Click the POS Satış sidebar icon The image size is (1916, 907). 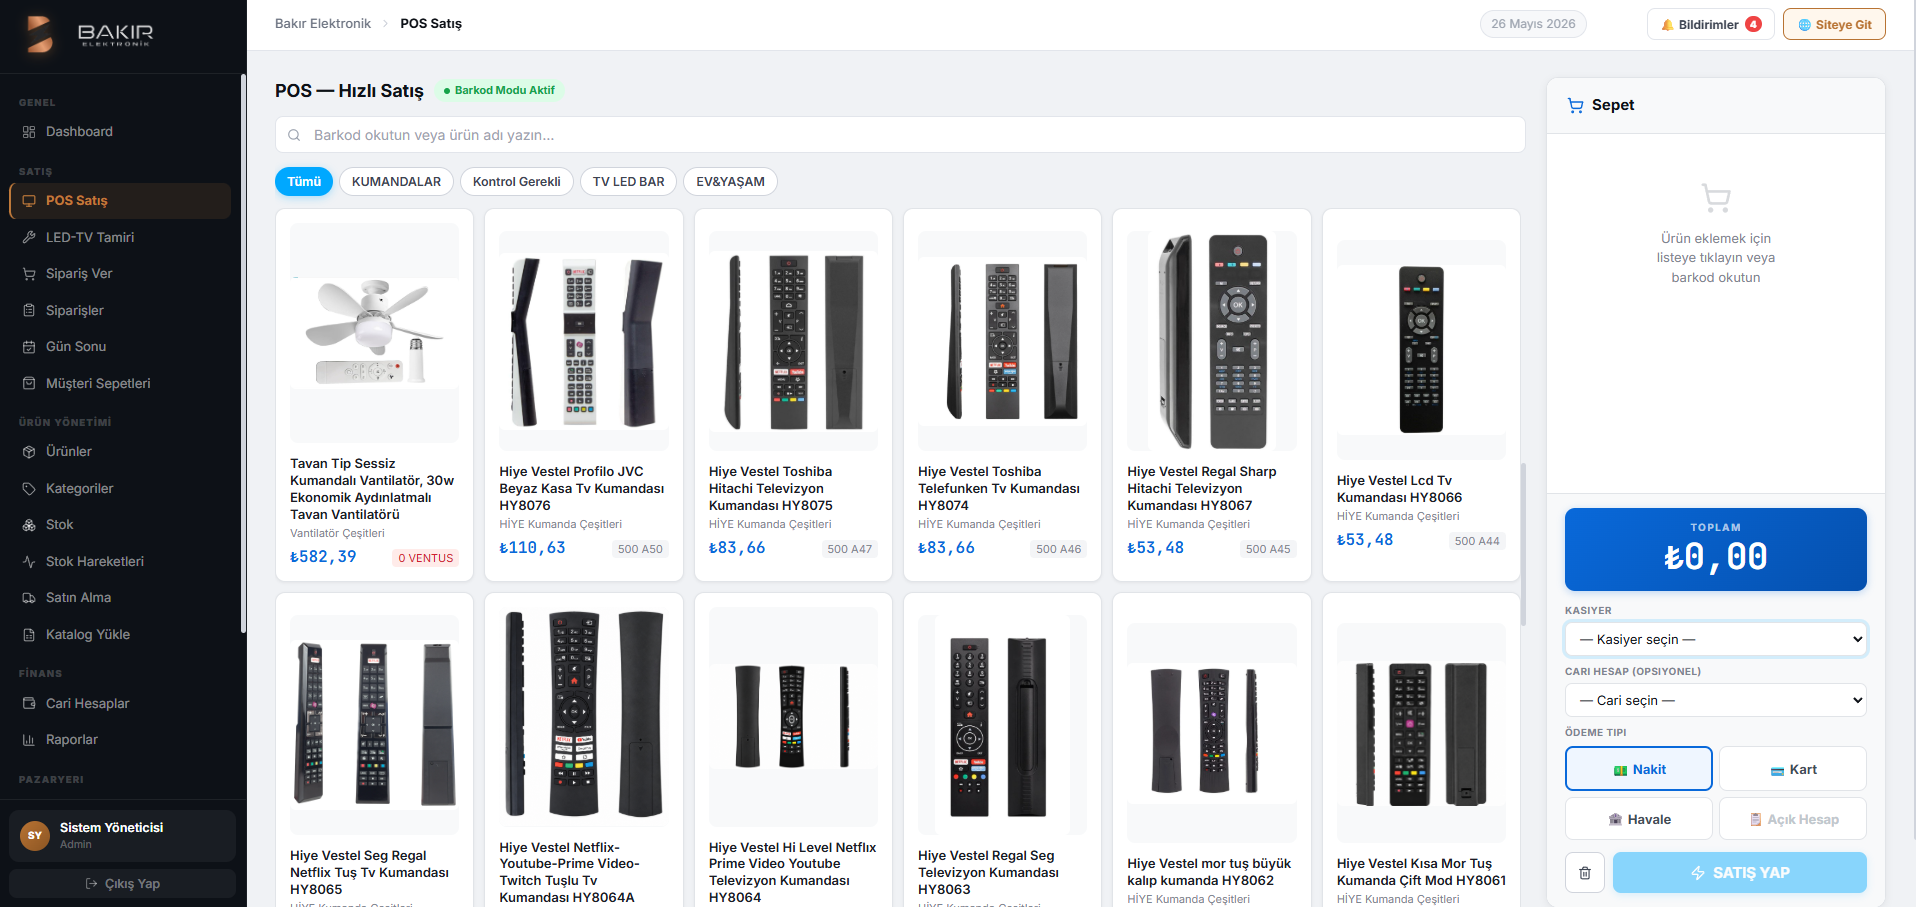(29, 201)
